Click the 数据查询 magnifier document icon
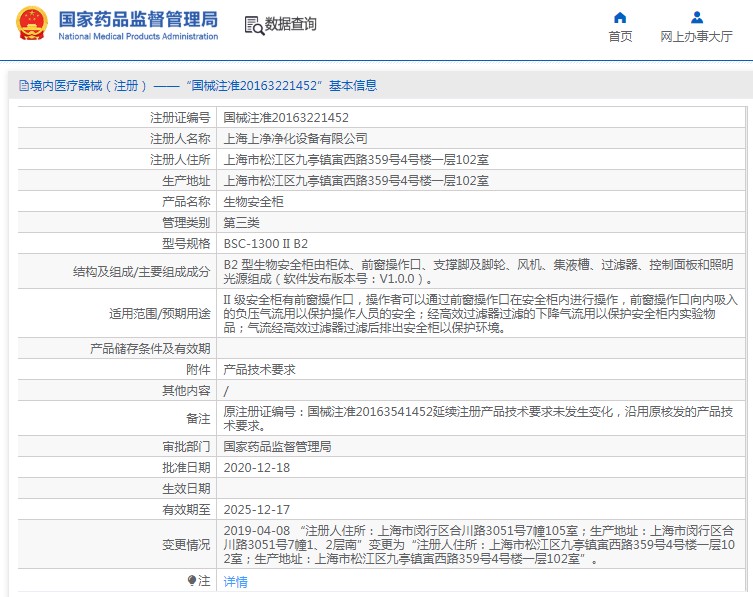This screenshot has height=597, width=753. 252,25
